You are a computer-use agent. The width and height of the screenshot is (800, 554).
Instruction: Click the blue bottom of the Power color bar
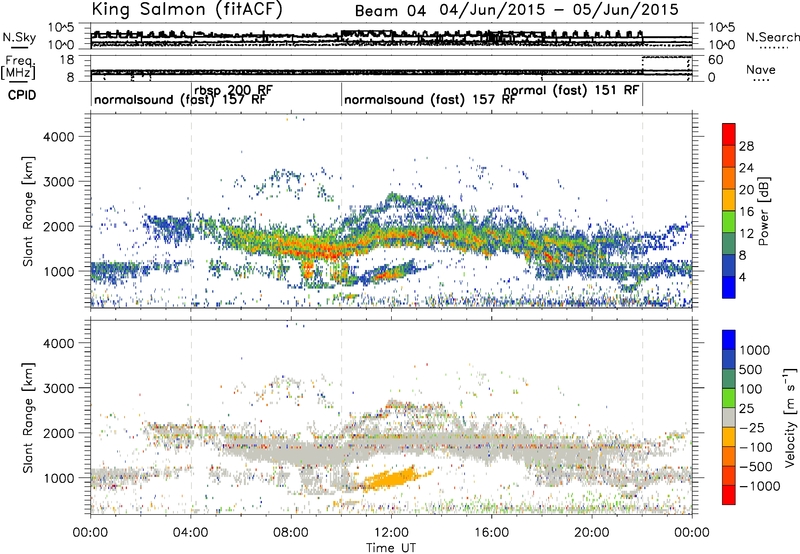729,287
